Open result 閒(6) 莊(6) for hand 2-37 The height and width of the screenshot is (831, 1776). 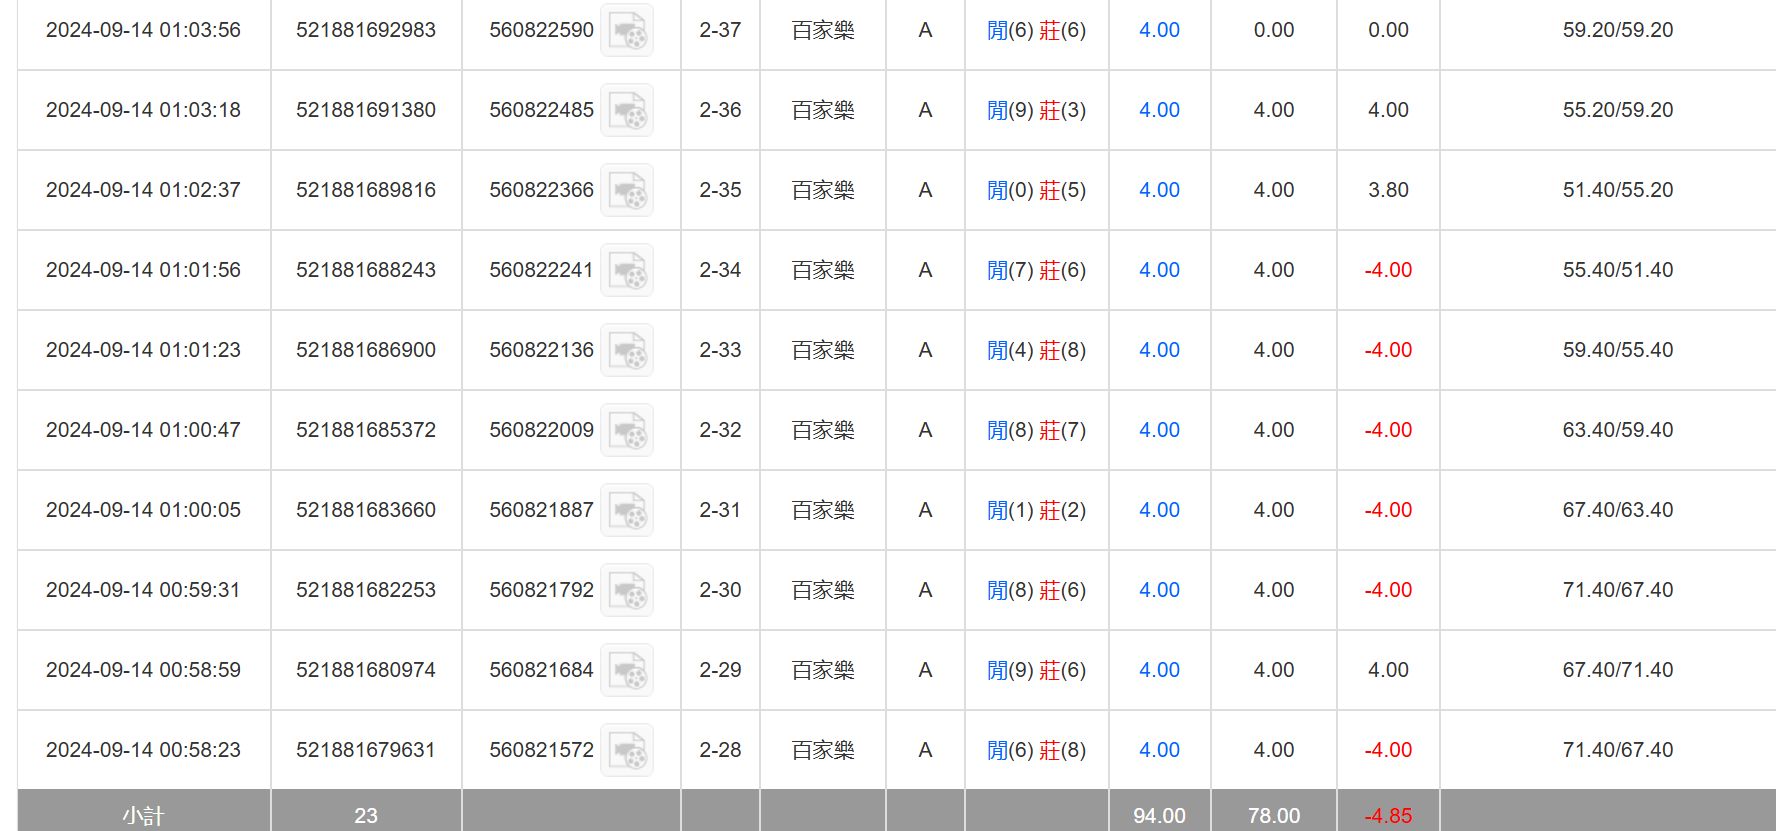[1036, 30]
